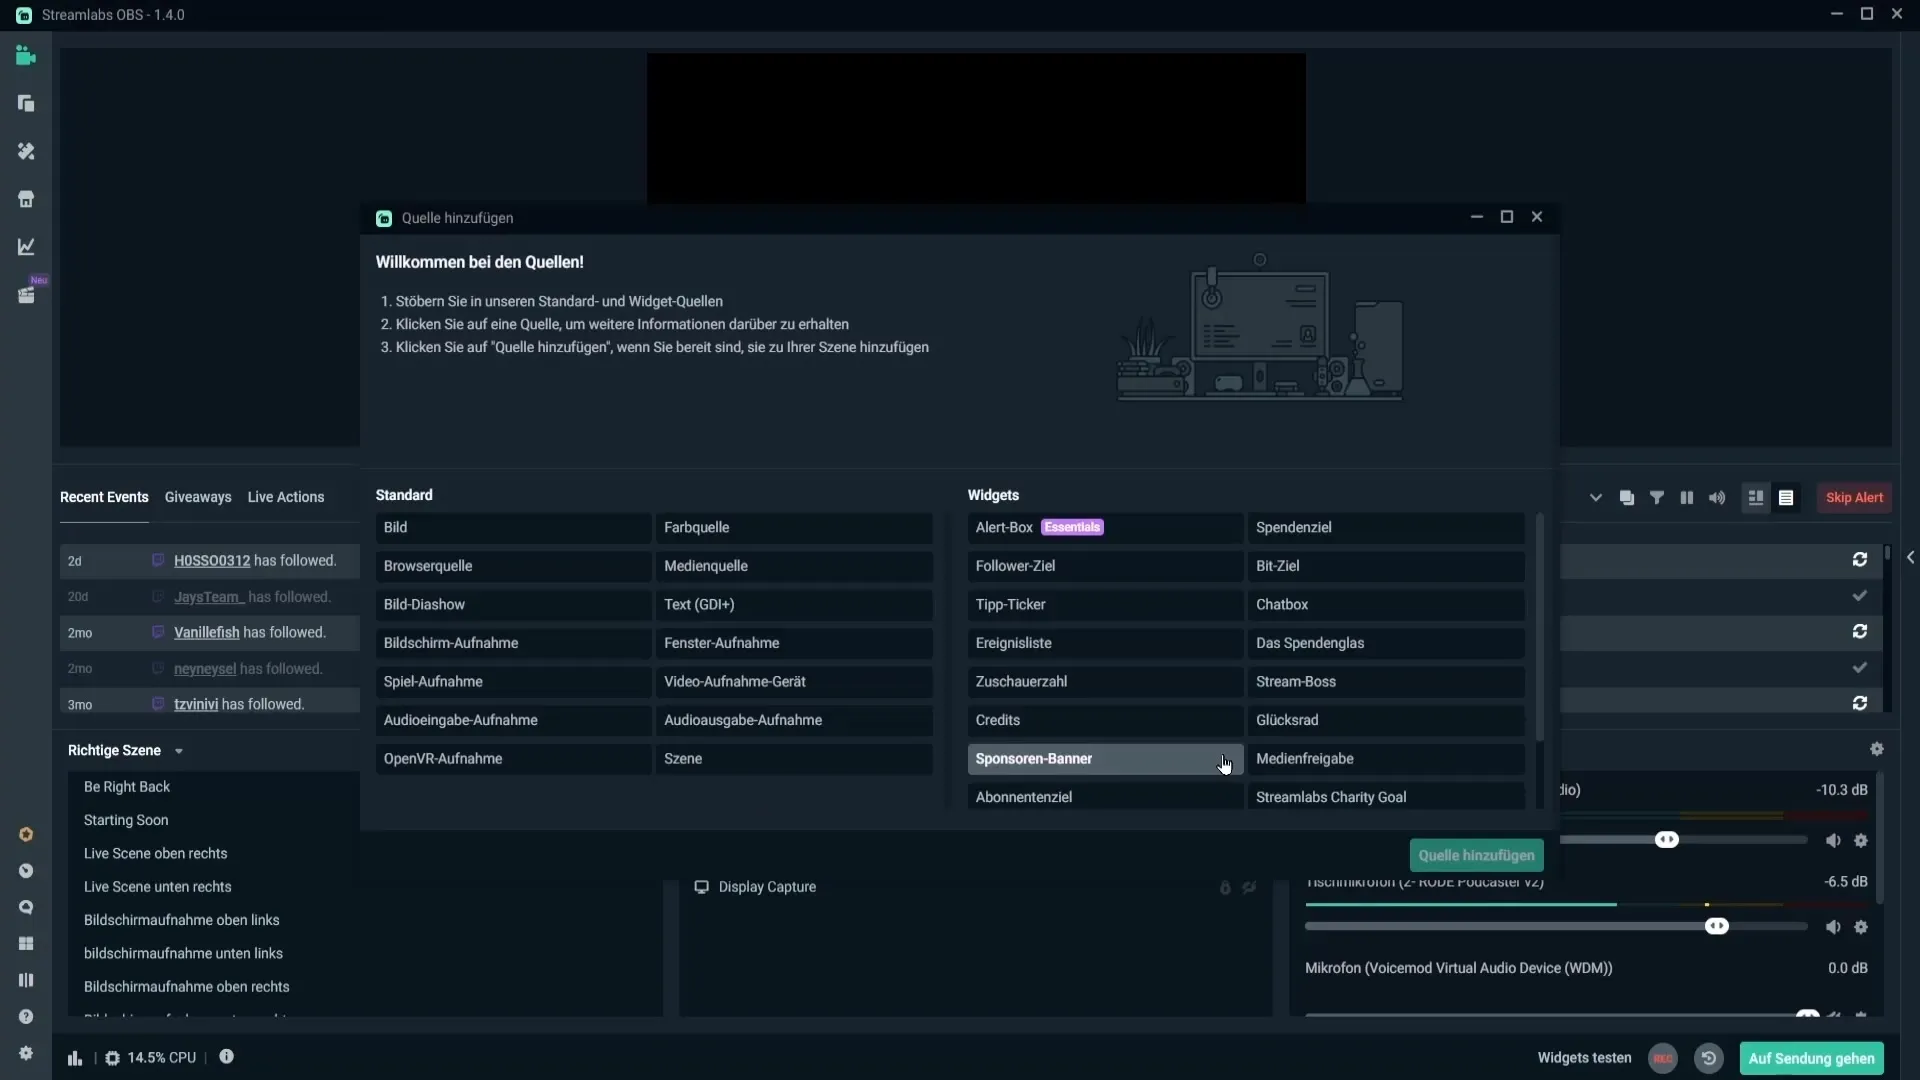This screenshot has height=1080, width=1920.
Task: Toggle the replay buffer button in footer
Action: [x=1709, y=1058]
